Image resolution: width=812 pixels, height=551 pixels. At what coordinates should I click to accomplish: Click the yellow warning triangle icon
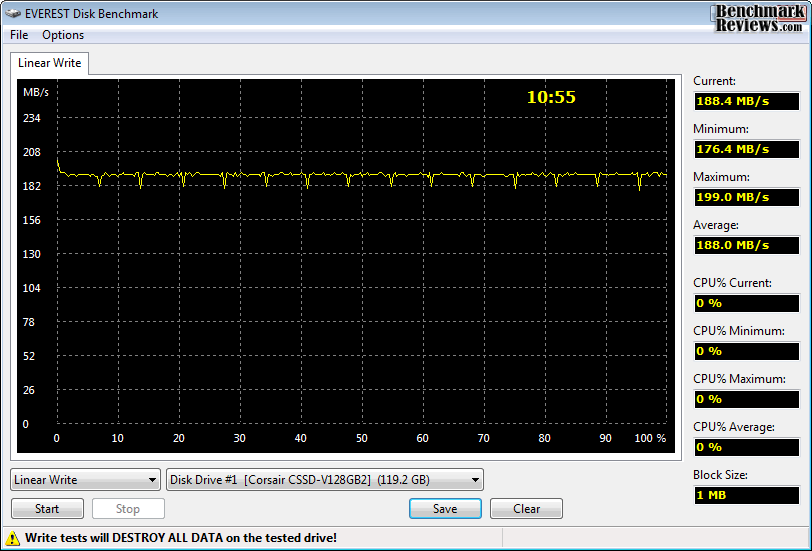pos(13,538)
